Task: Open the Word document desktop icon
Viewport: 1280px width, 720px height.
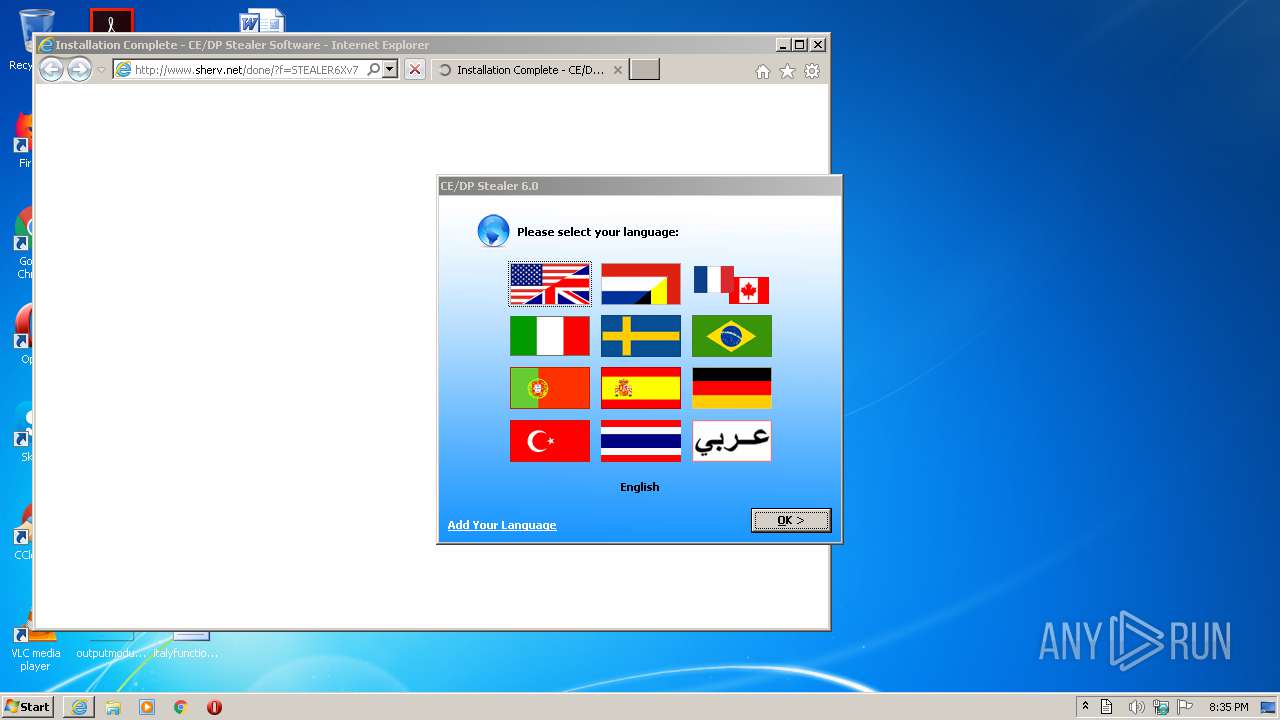Action: click(262, 20)
